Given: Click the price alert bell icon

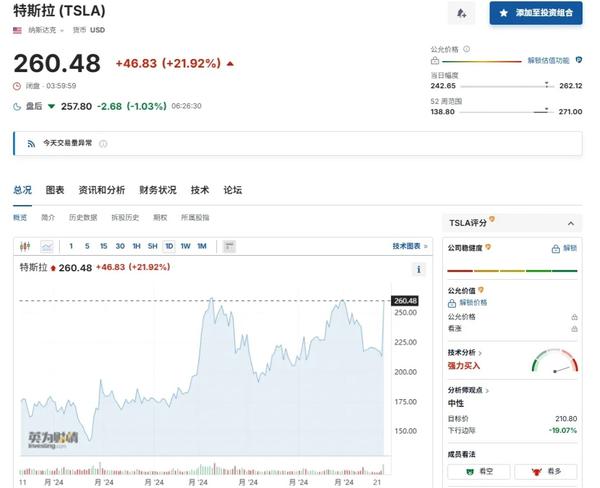Looking at the screenshot, I should [x=461, y=13].
